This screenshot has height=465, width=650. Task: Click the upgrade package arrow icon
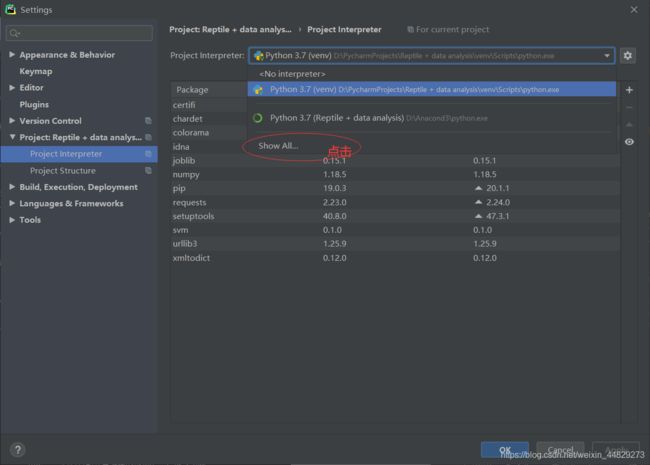tap(629, 124)
